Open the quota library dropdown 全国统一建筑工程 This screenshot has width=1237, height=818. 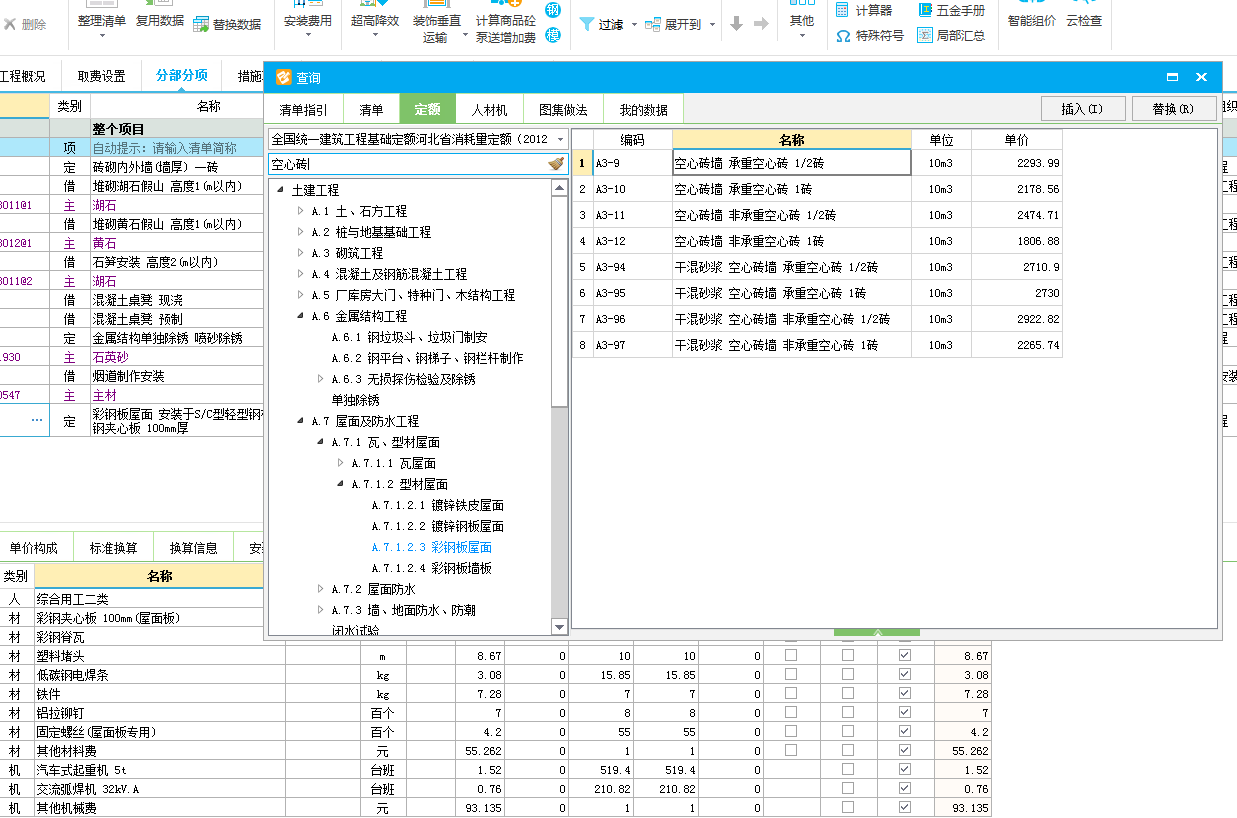tap(418, 139)
